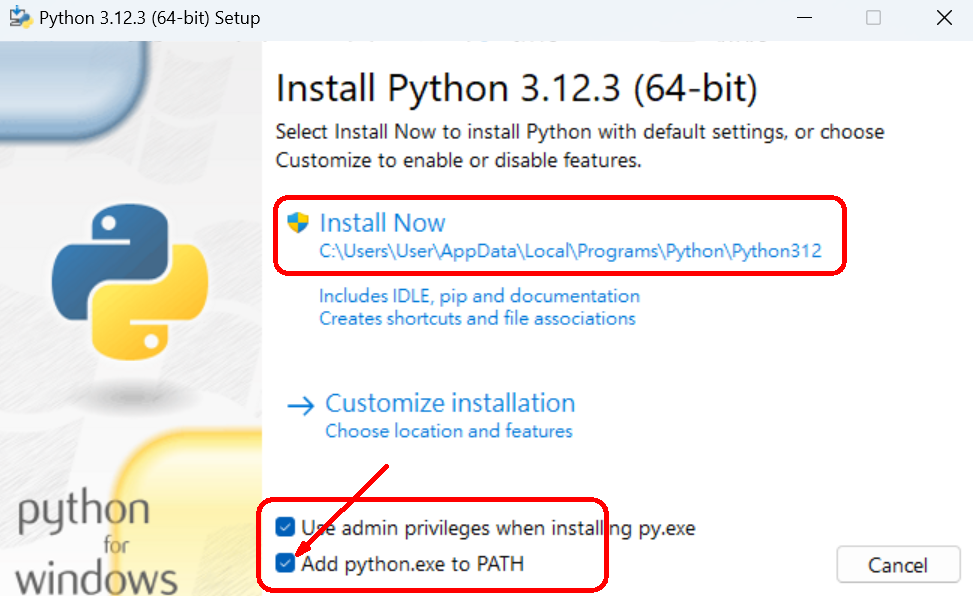Click 'Choose location and features' text
Image resolution: width=973 pixels, height=596 pixels.
(x=449, y=431)
